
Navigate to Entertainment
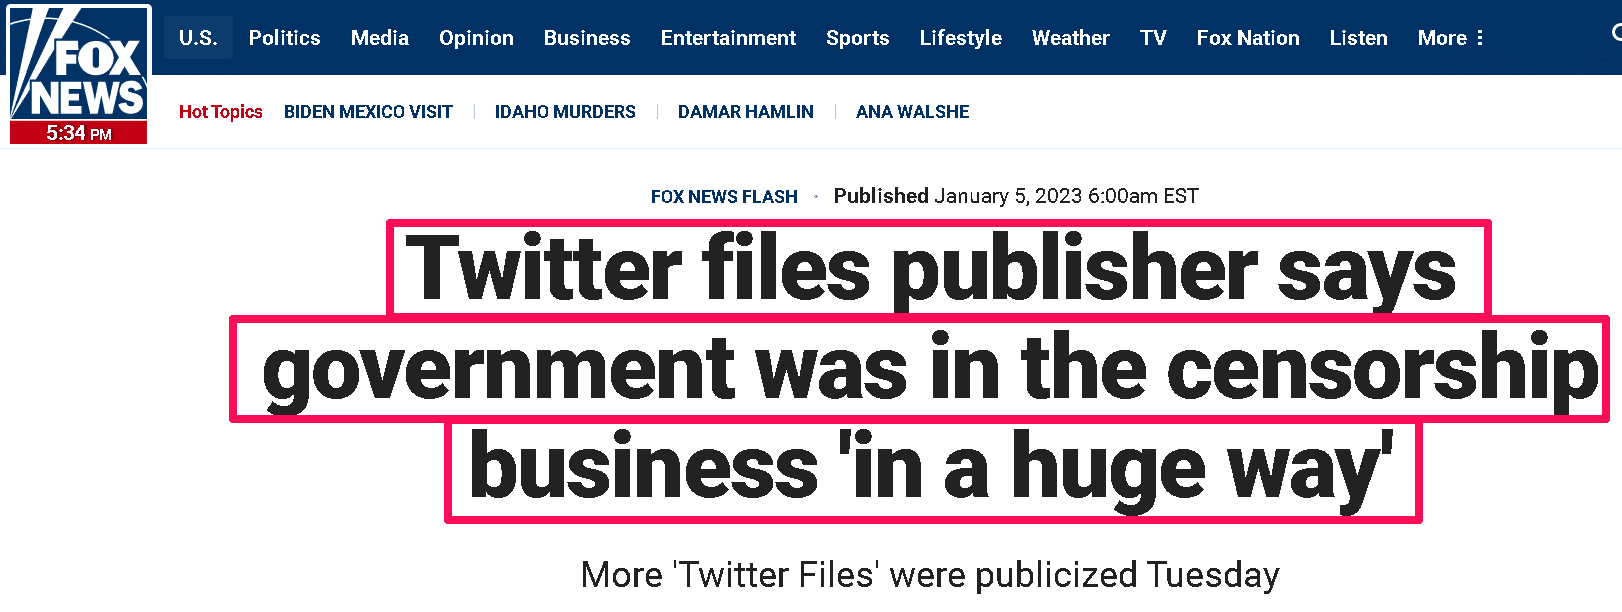[728, 38]
